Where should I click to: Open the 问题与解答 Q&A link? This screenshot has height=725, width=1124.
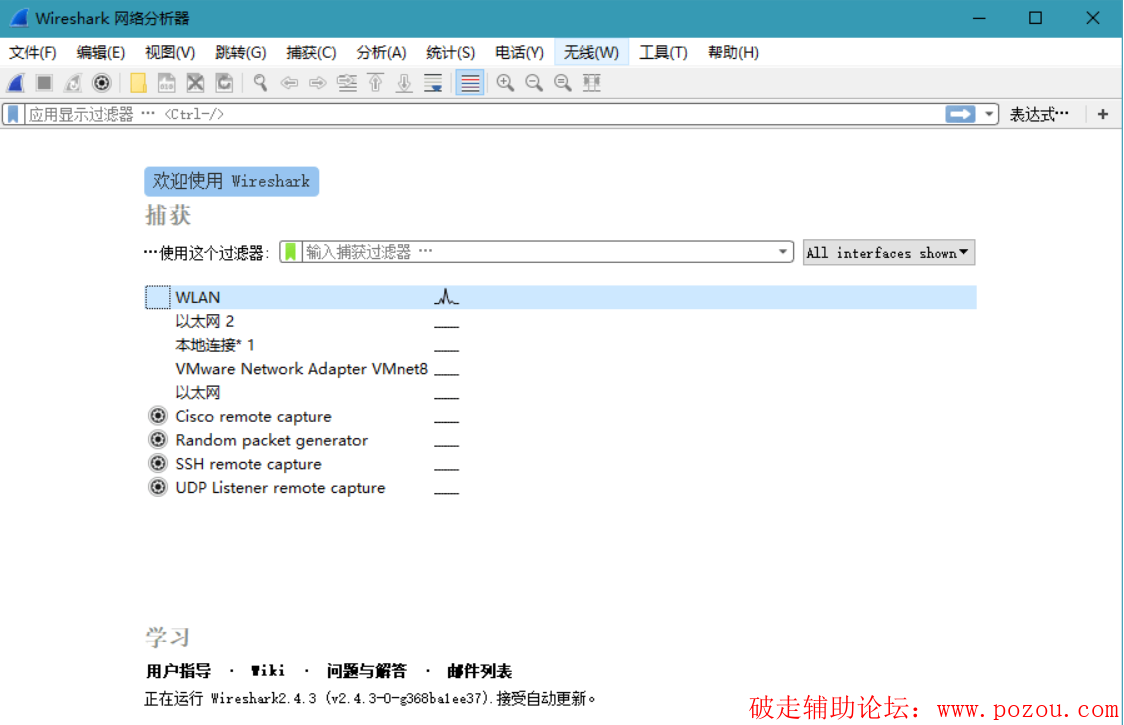click(366, 671)
